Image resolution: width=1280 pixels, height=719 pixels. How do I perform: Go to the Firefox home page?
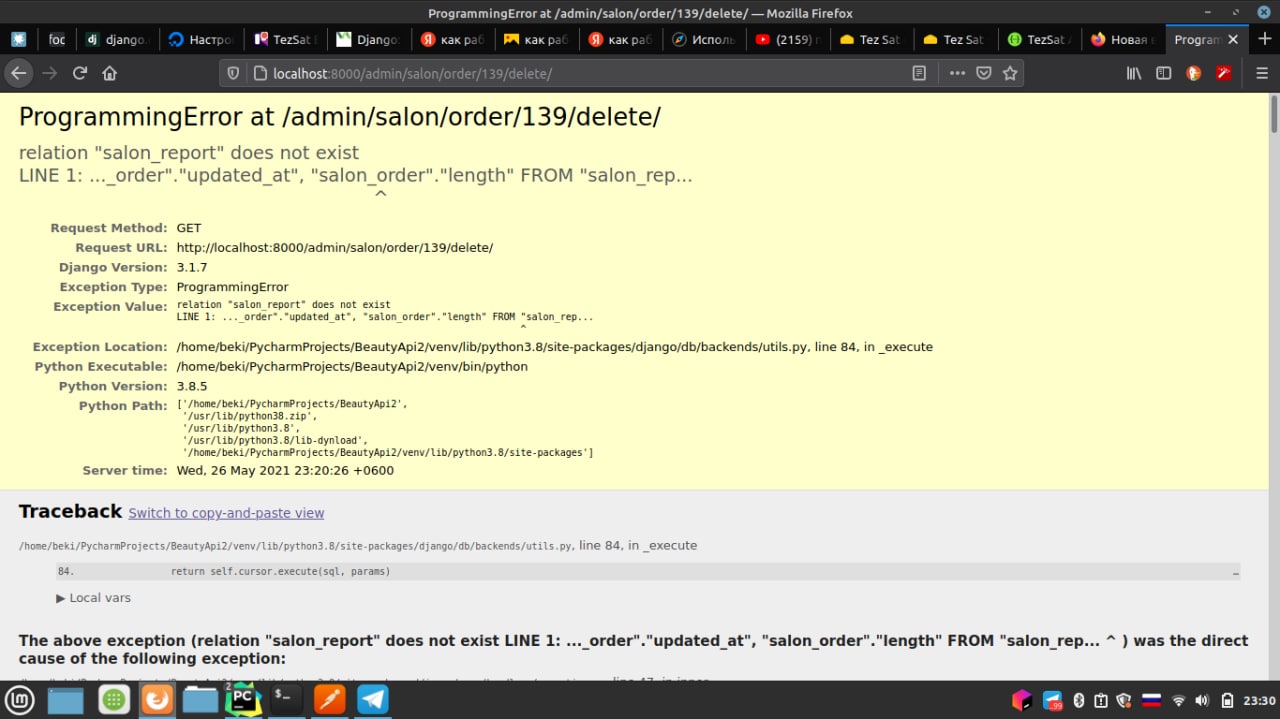[110, 73]
